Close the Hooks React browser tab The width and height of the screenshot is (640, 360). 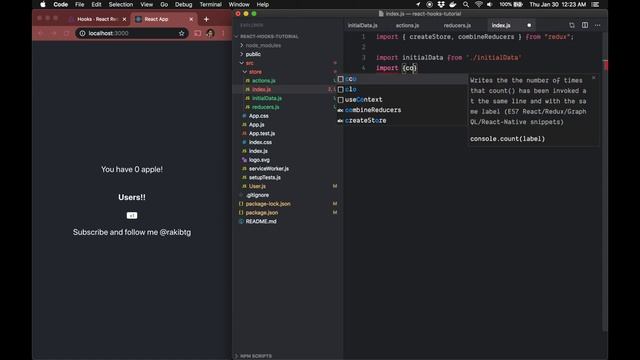point(124,19)
